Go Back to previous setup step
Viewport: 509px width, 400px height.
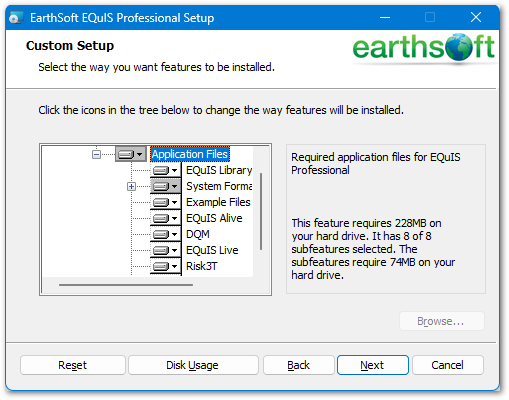(299, 365)
